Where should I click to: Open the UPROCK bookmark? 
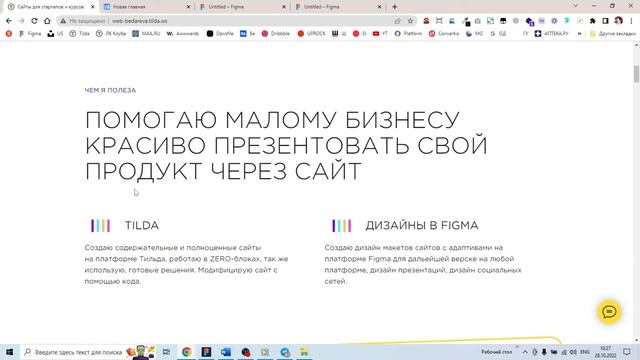point(311,34)
